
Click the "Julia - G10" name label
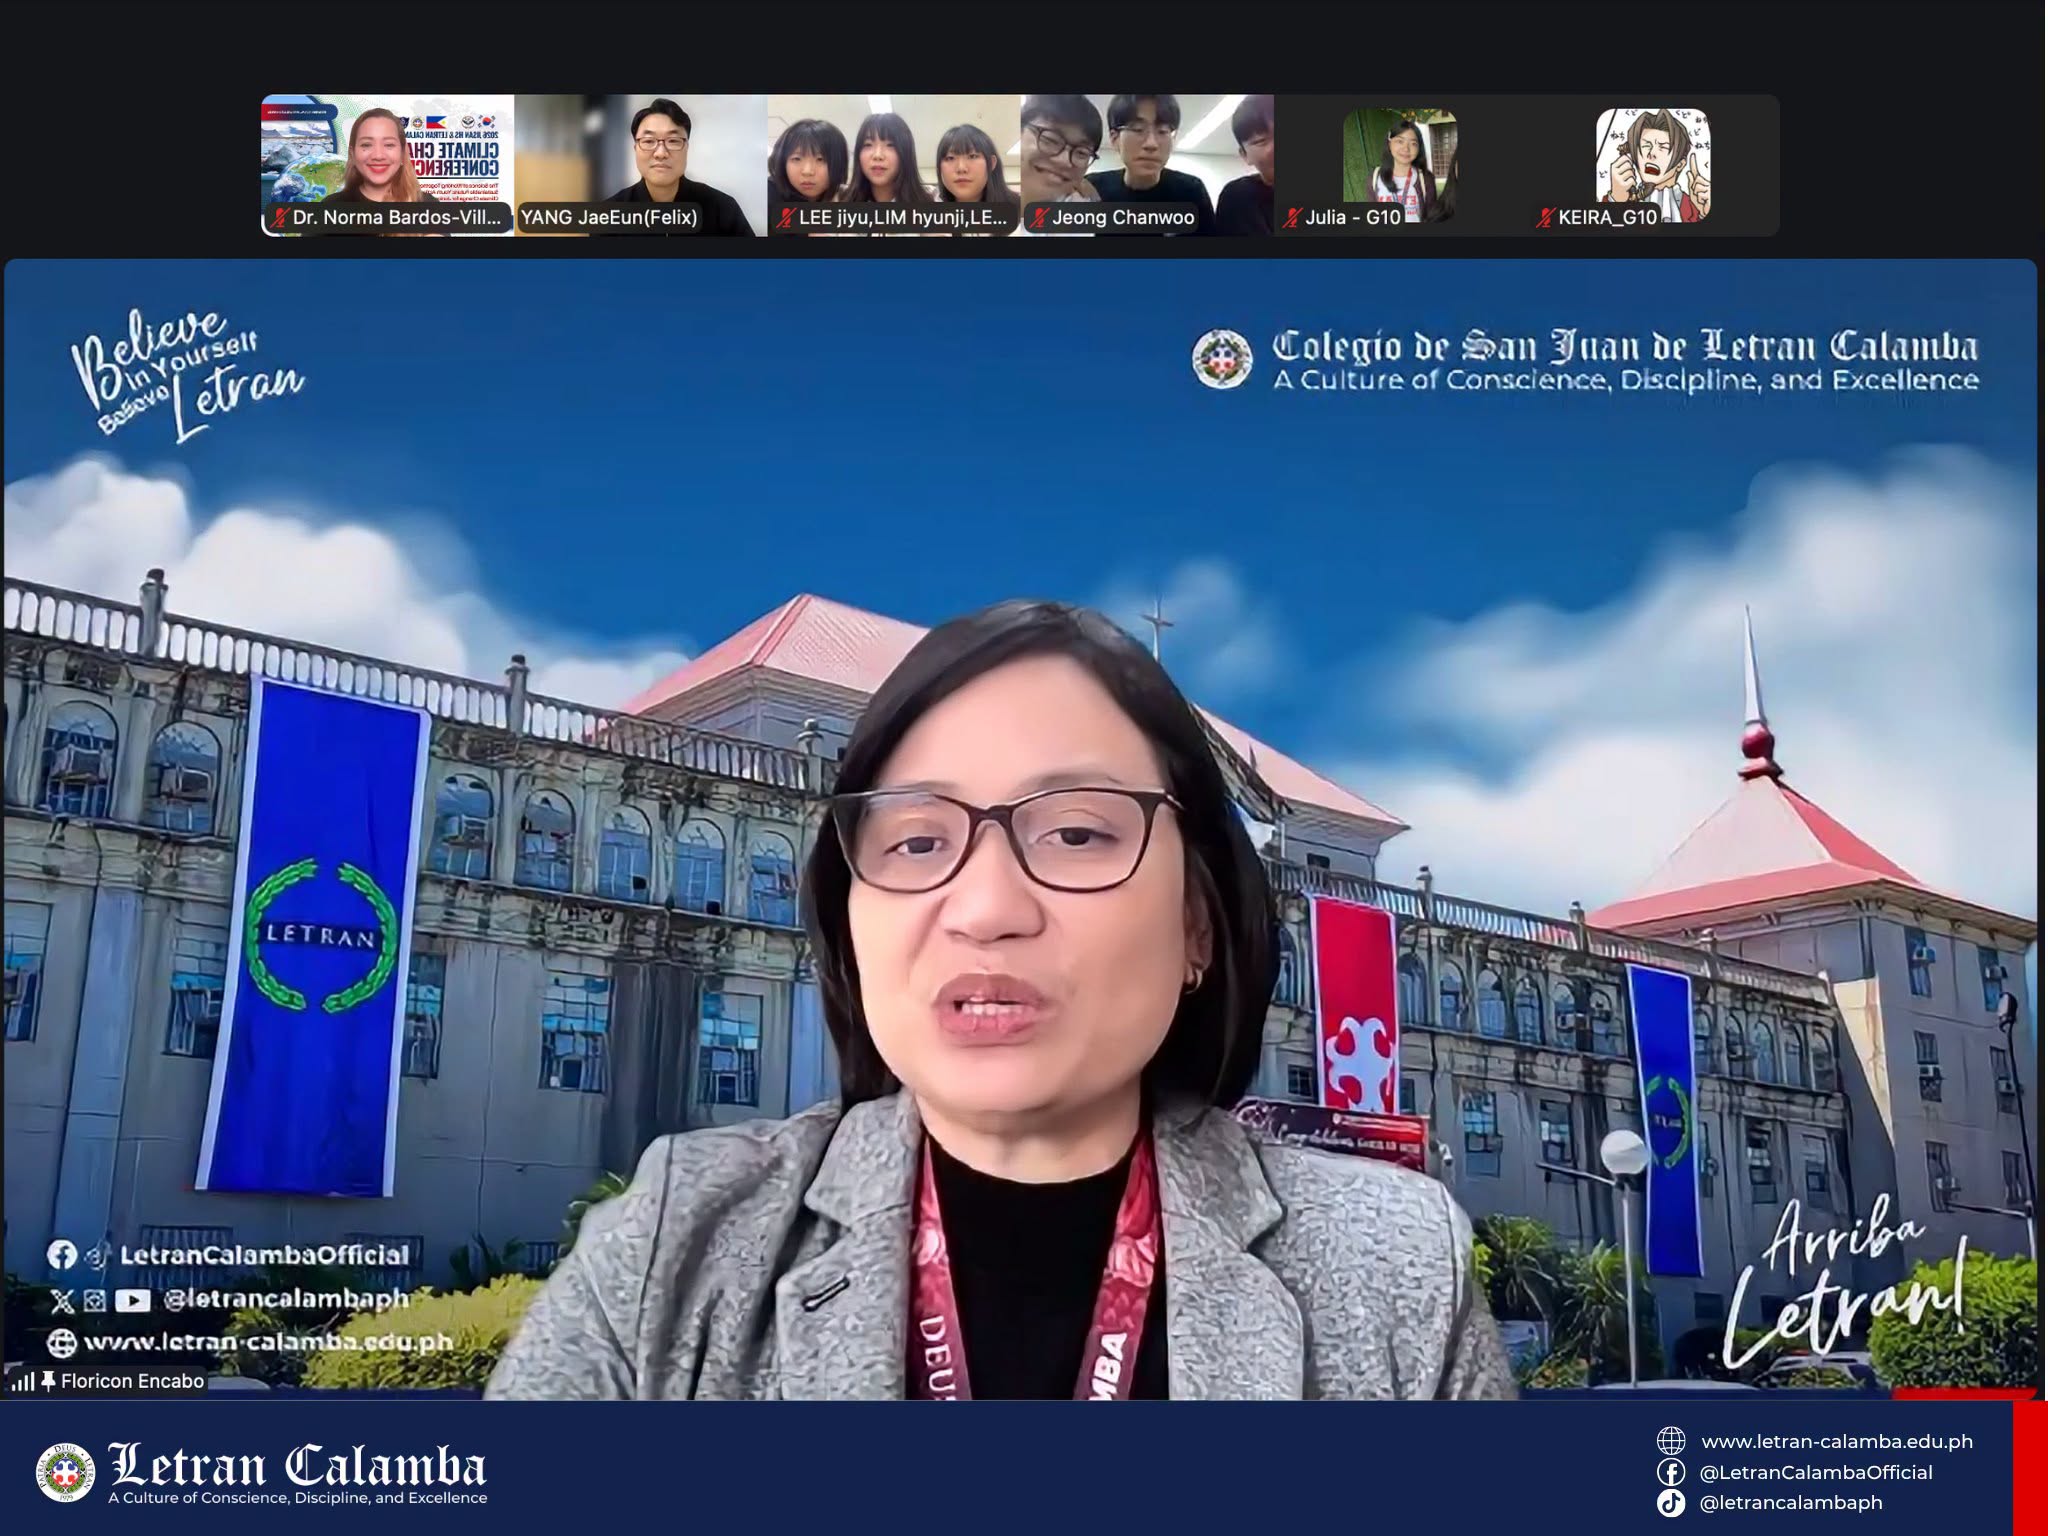(1353, 217)
